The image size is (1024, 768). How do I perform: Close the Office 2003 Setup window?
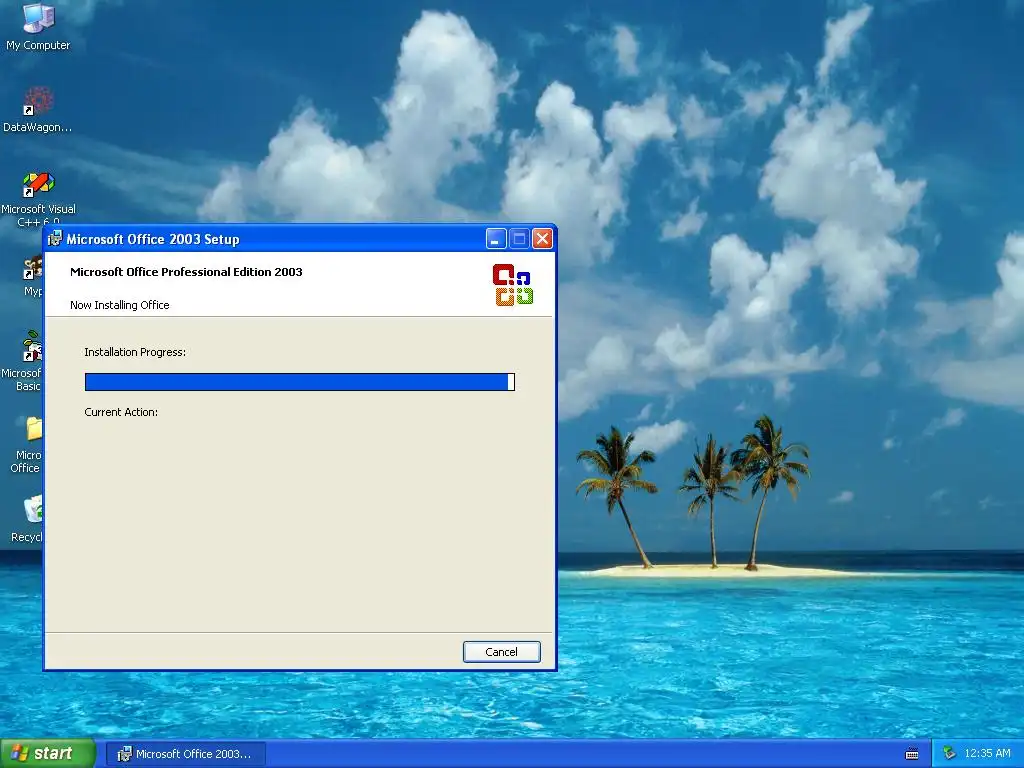point(542,239)
